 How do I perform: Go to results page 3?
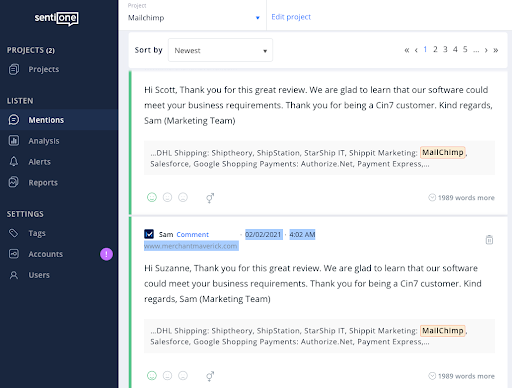445,50
